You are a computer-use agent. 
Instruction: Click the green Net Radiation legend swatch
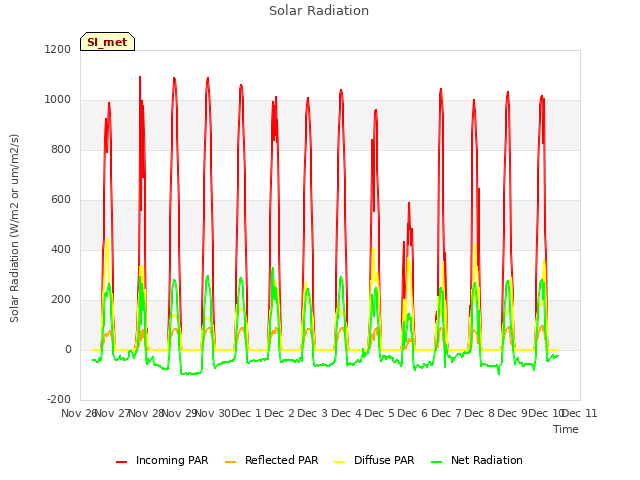437,462
